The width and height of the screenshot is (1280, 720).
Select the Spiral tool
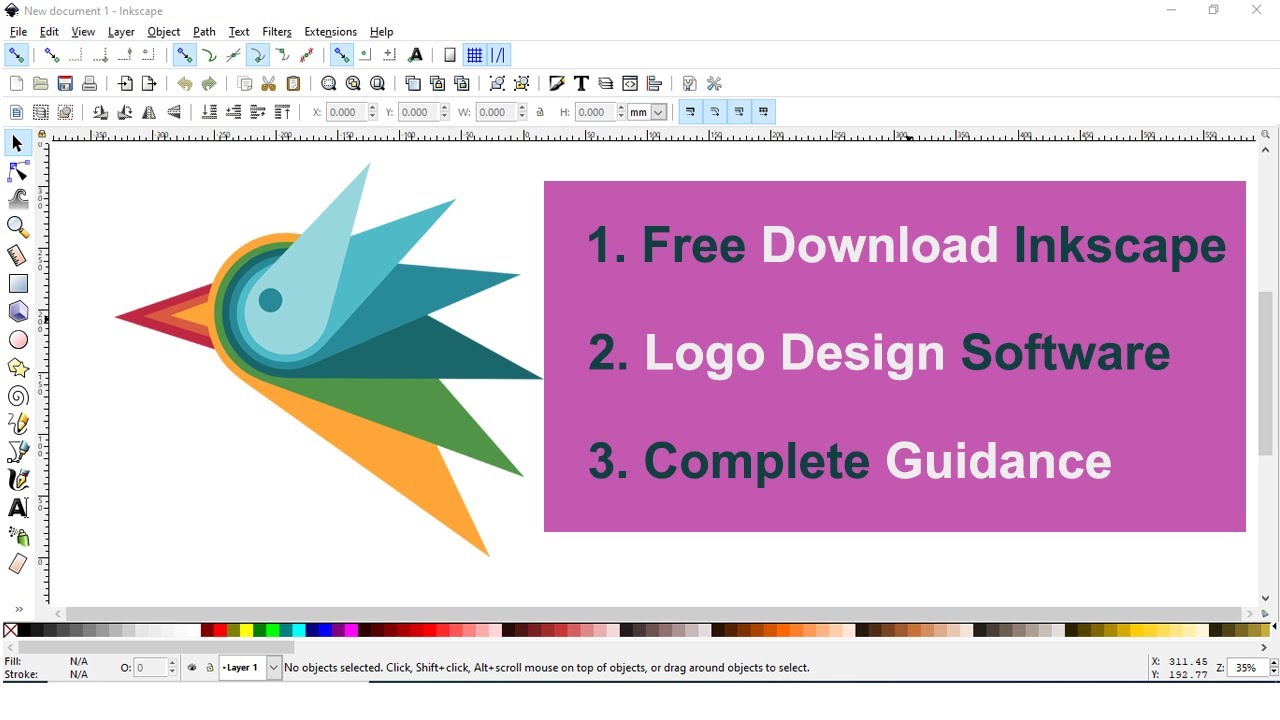(18, 396)
